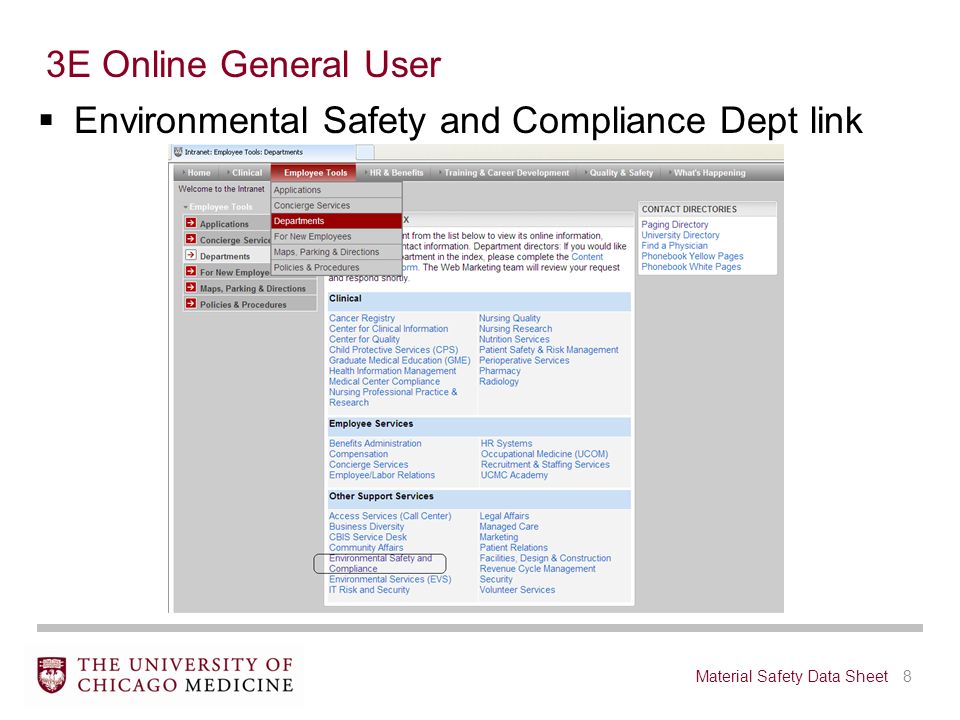
Task: Open Volunteer Services link
Action: pos(517,590)
